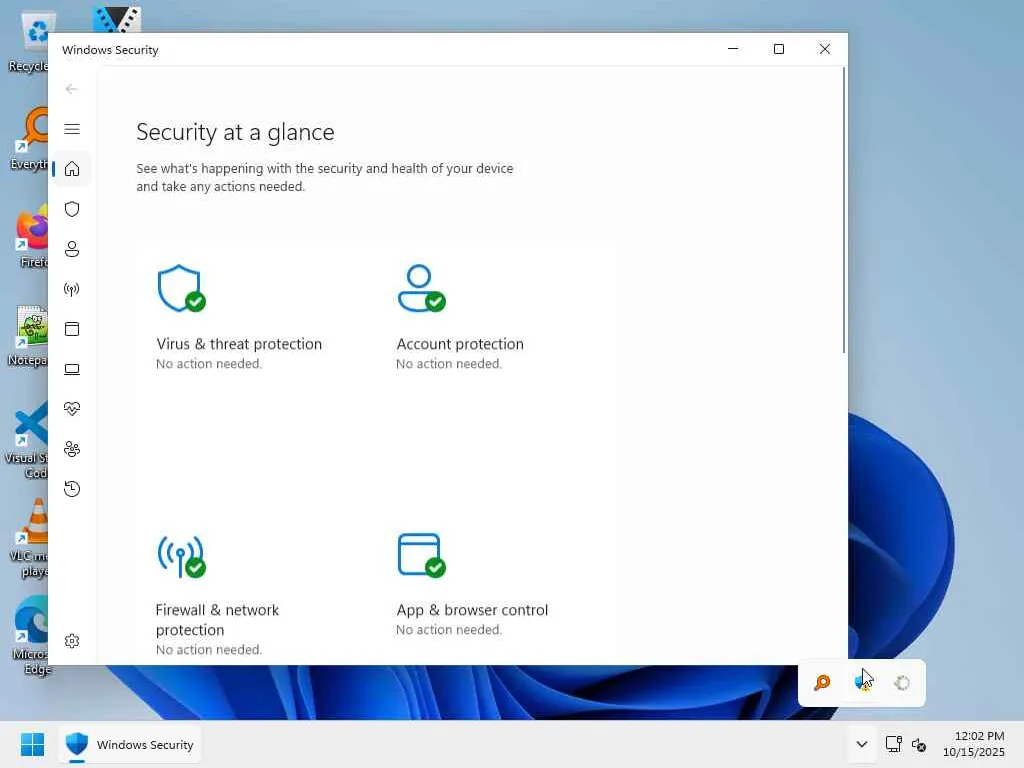1024x768 pixels.
Task: Click the spinning circle tray icon
Action: click(902, 683)
